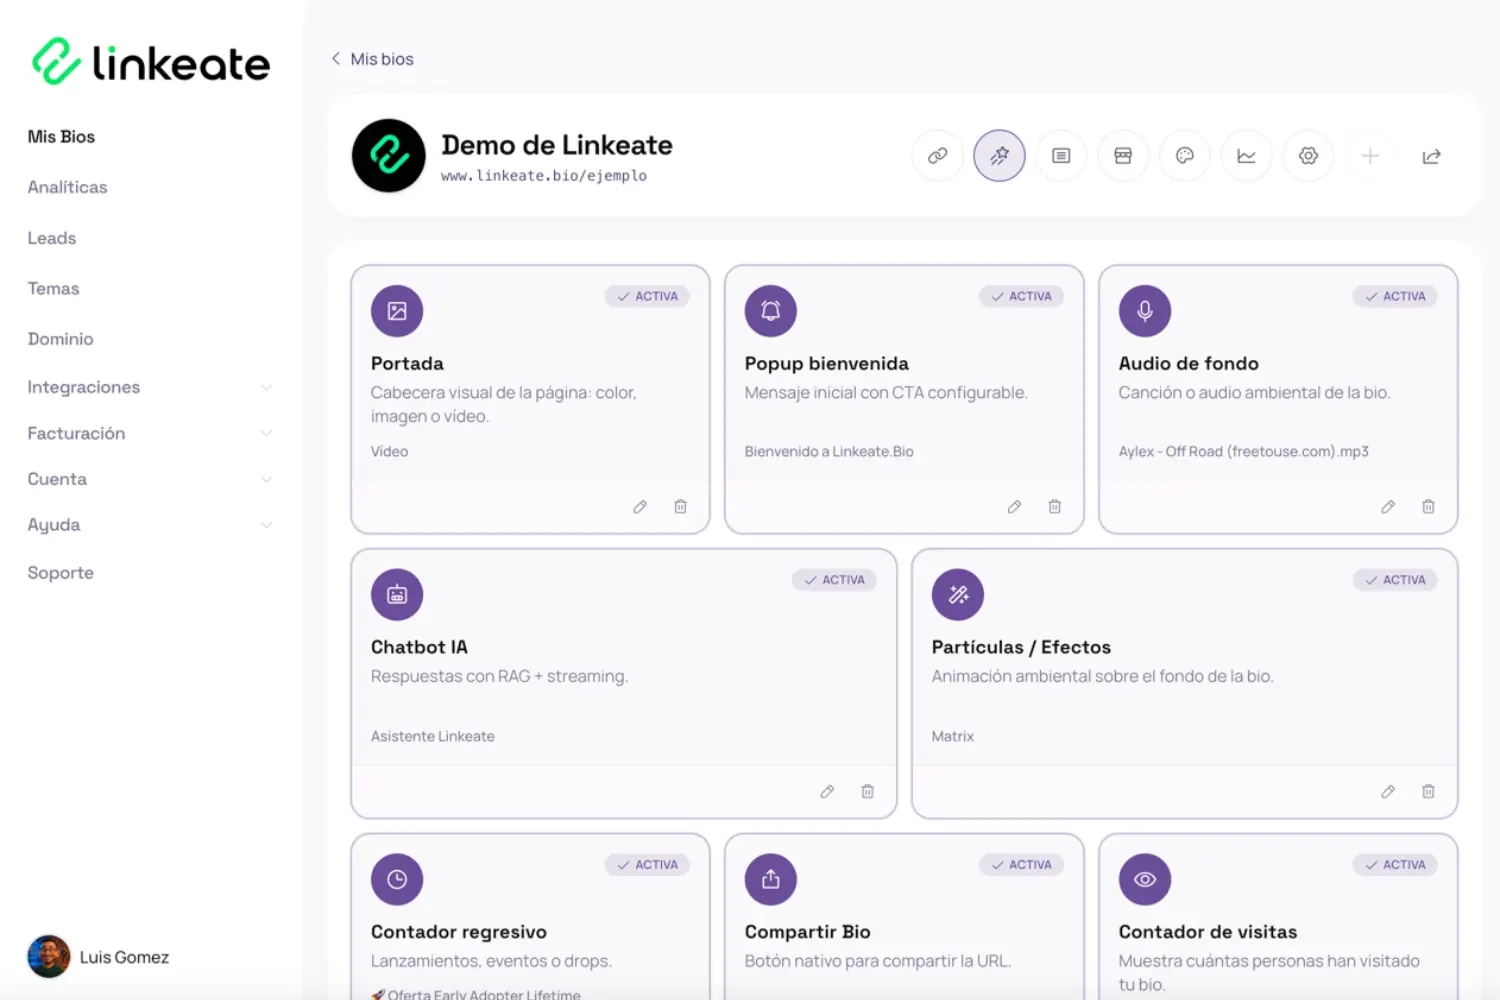Viewport: 1500px width, 1000px height.
Task: Open the Luis Gomez user profile
Action: 98,957
